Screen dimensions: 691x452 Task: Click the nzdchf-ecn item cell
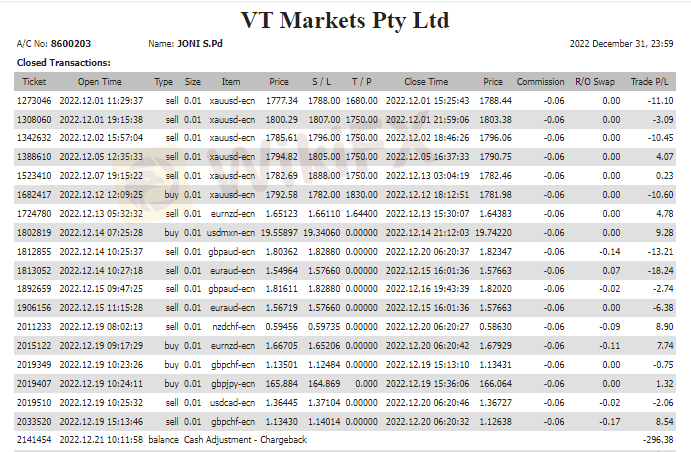234,326
